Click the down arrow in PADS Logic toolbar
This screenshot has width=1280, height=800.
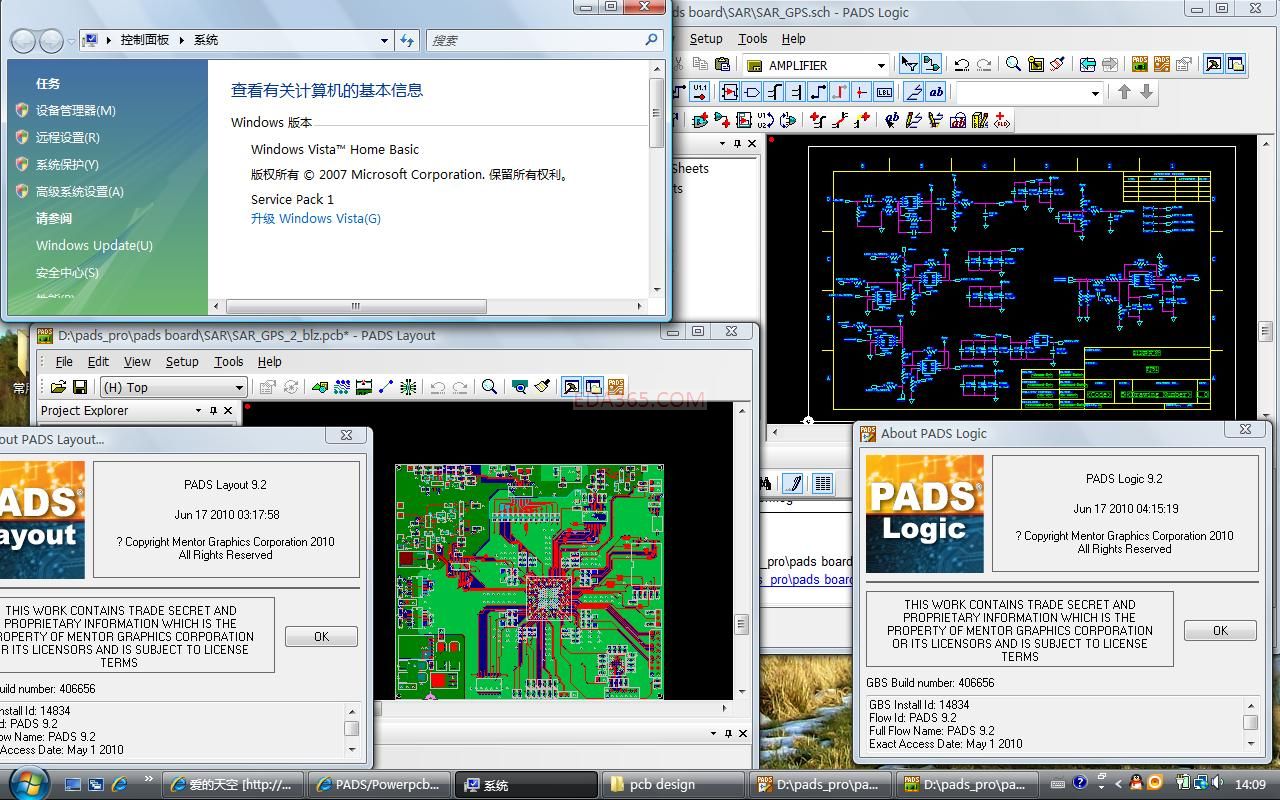[x=1146, y=92]
